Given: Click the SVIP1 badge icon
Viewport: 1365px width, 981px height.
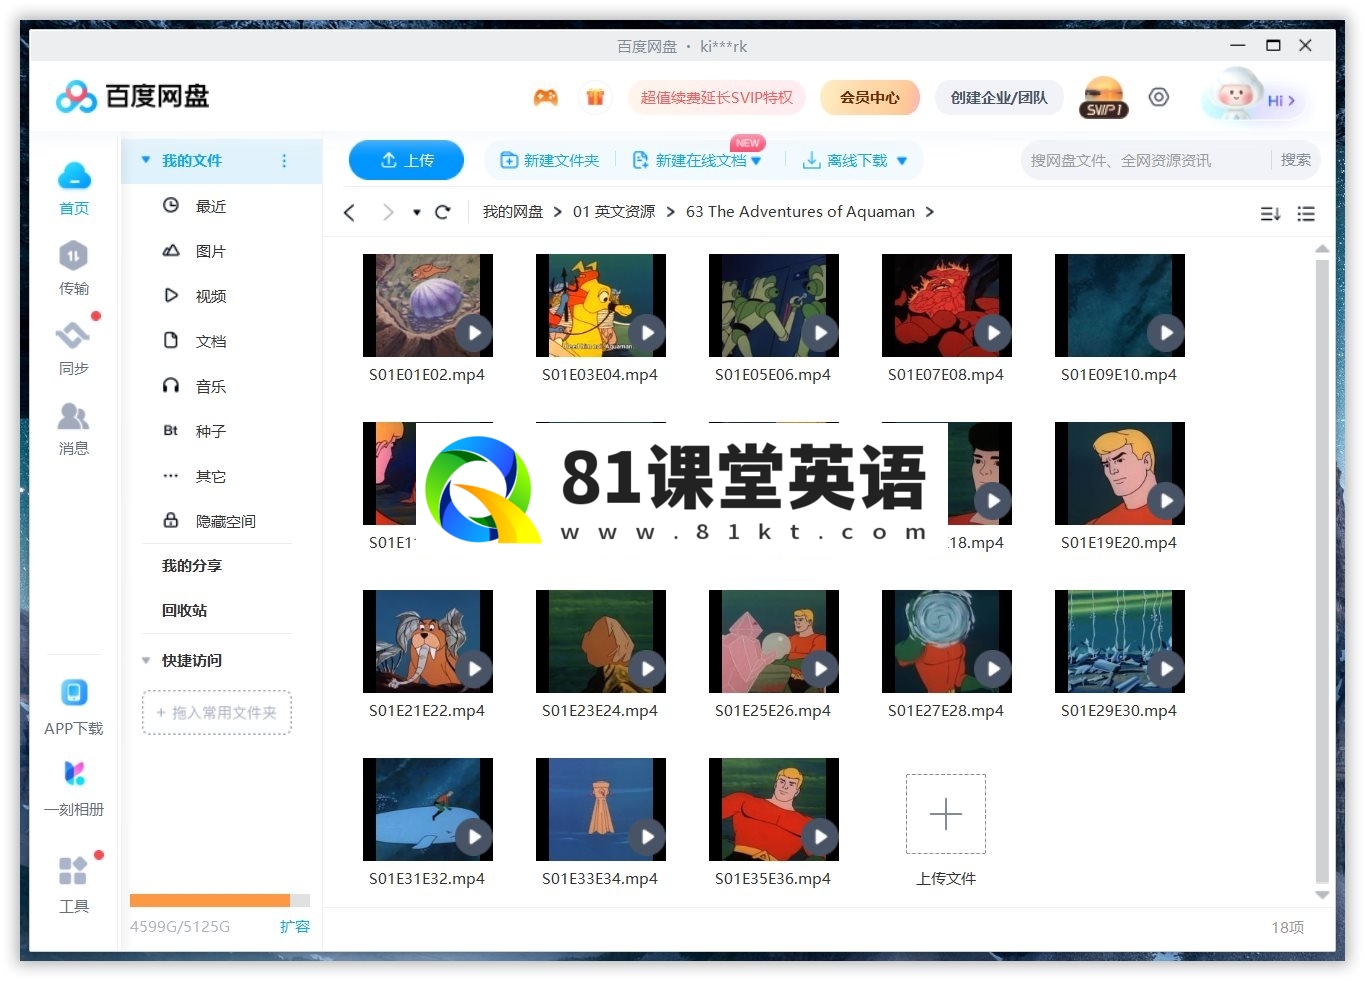Looking at the screenshot, I should 1104,98.
